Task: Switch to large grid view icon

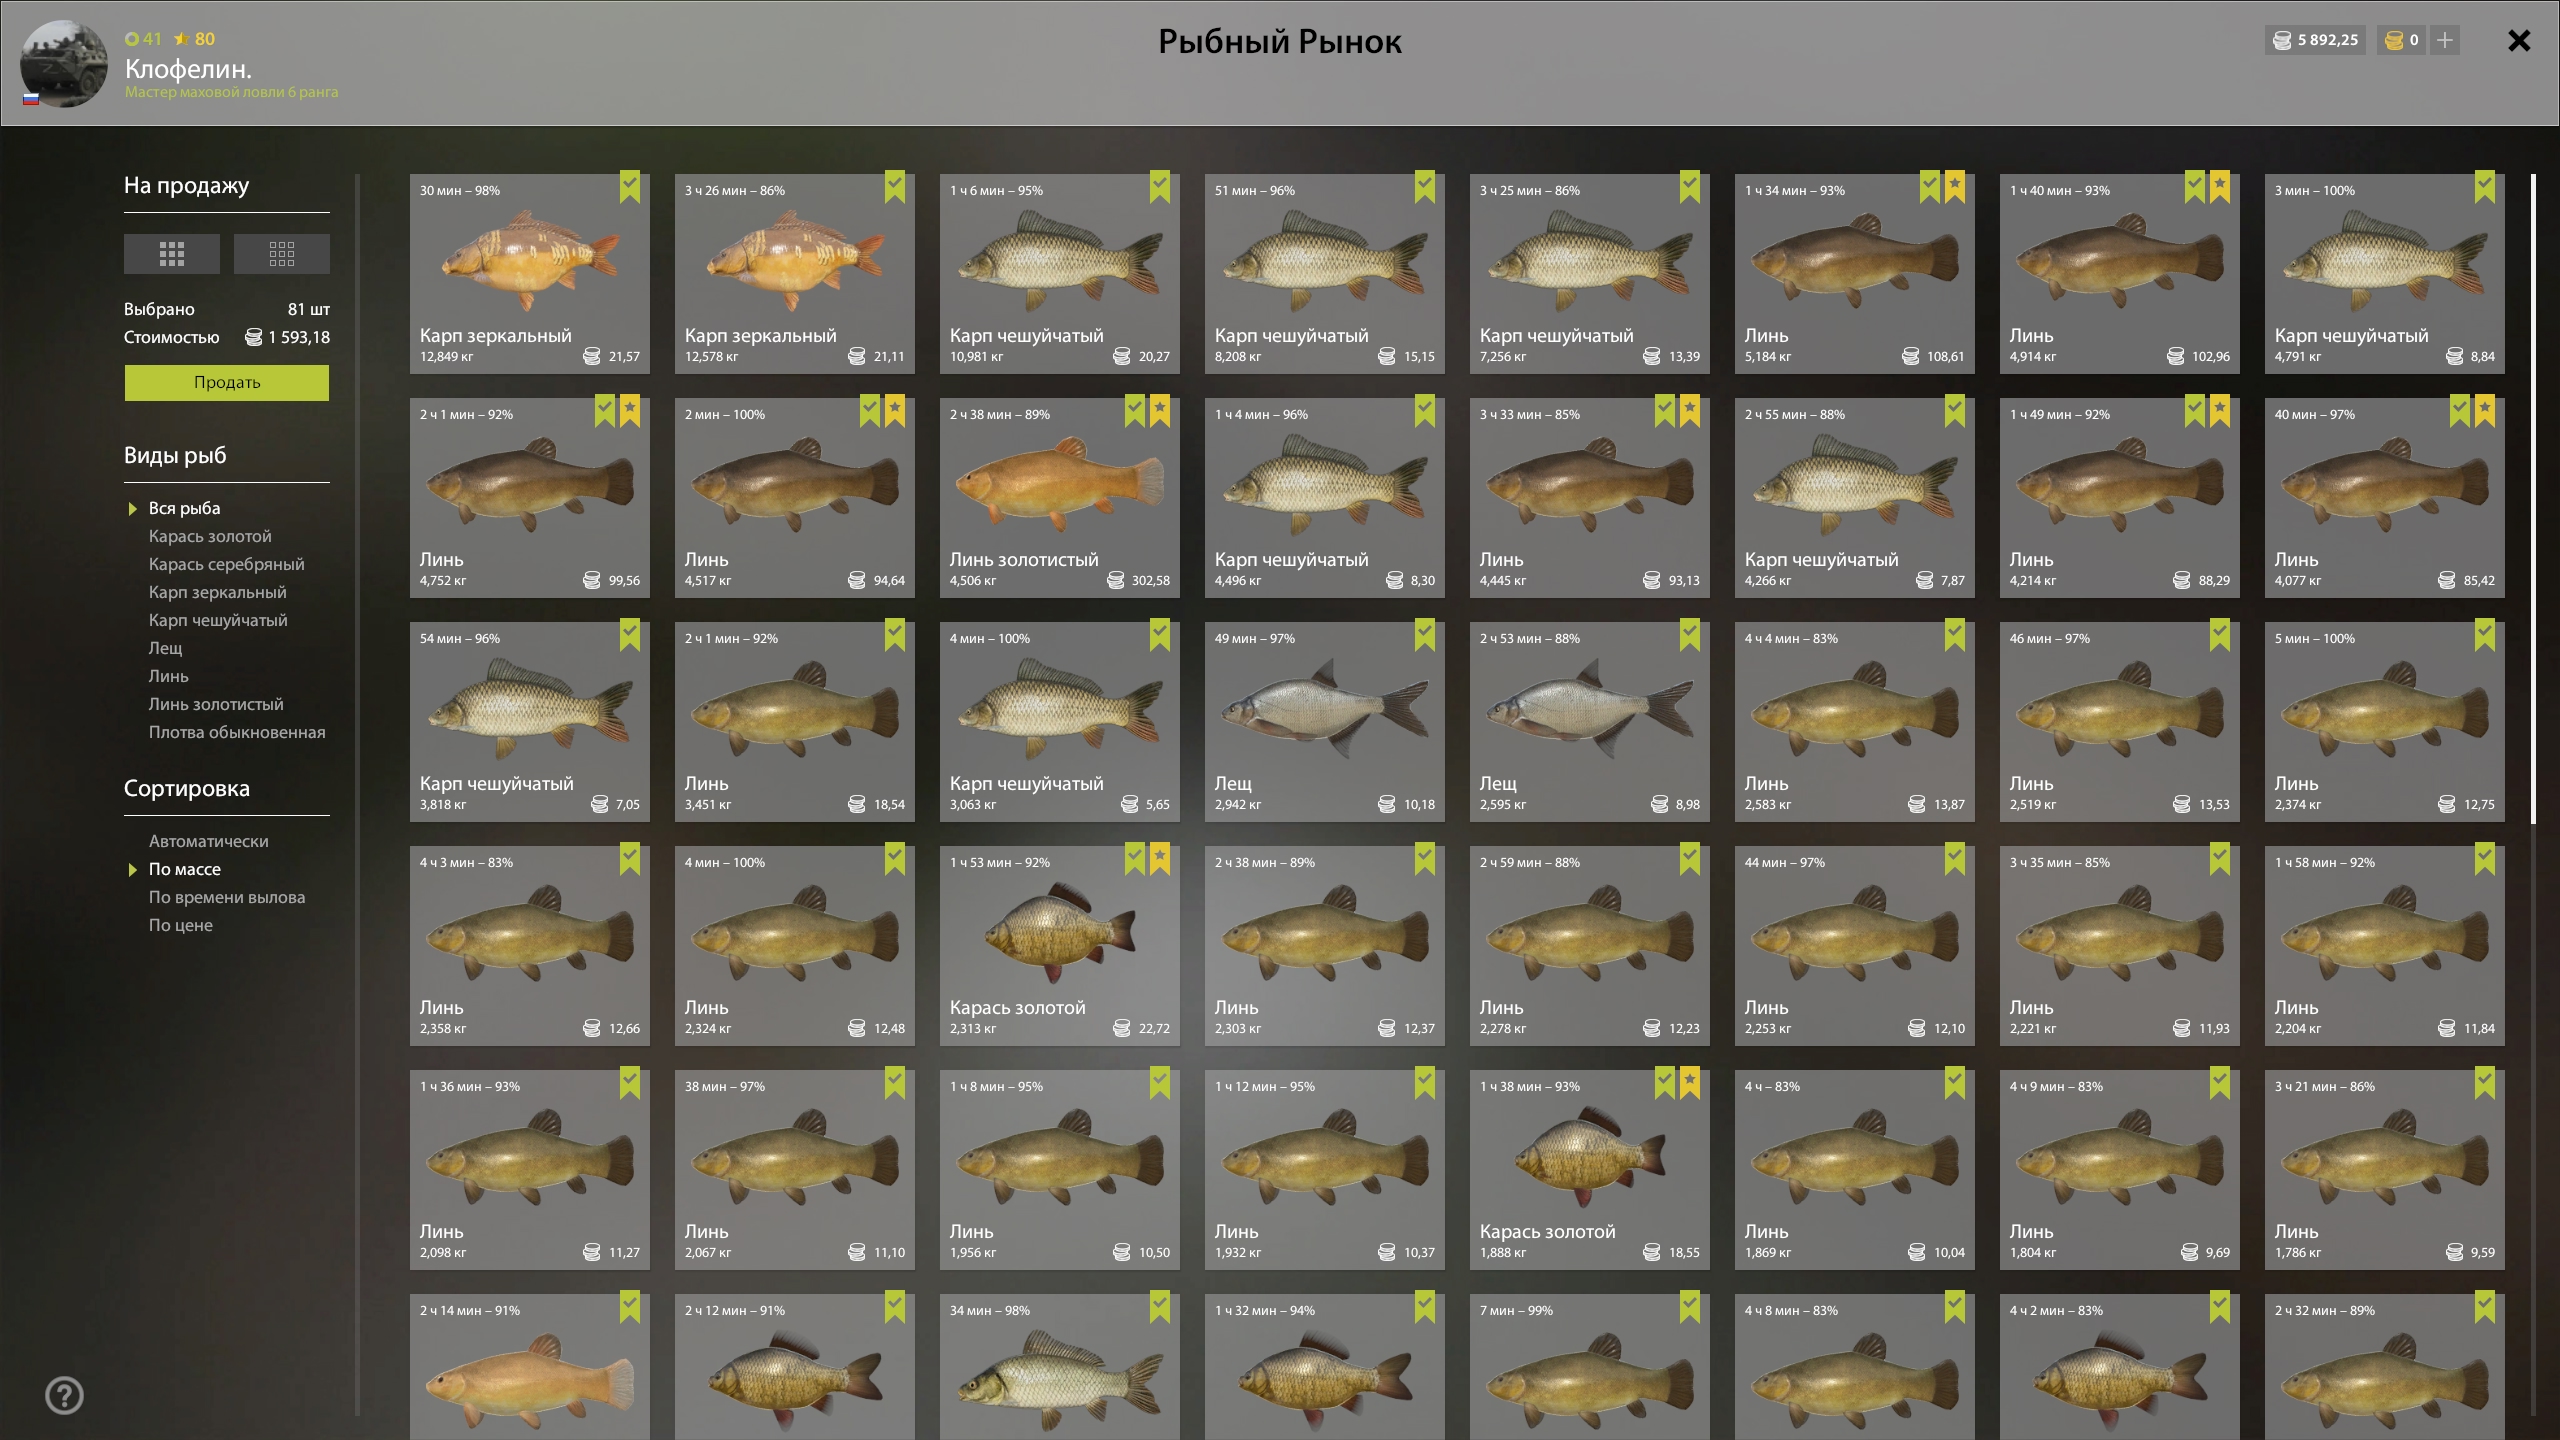Action: pyautogui.click(x=172, y=254)
